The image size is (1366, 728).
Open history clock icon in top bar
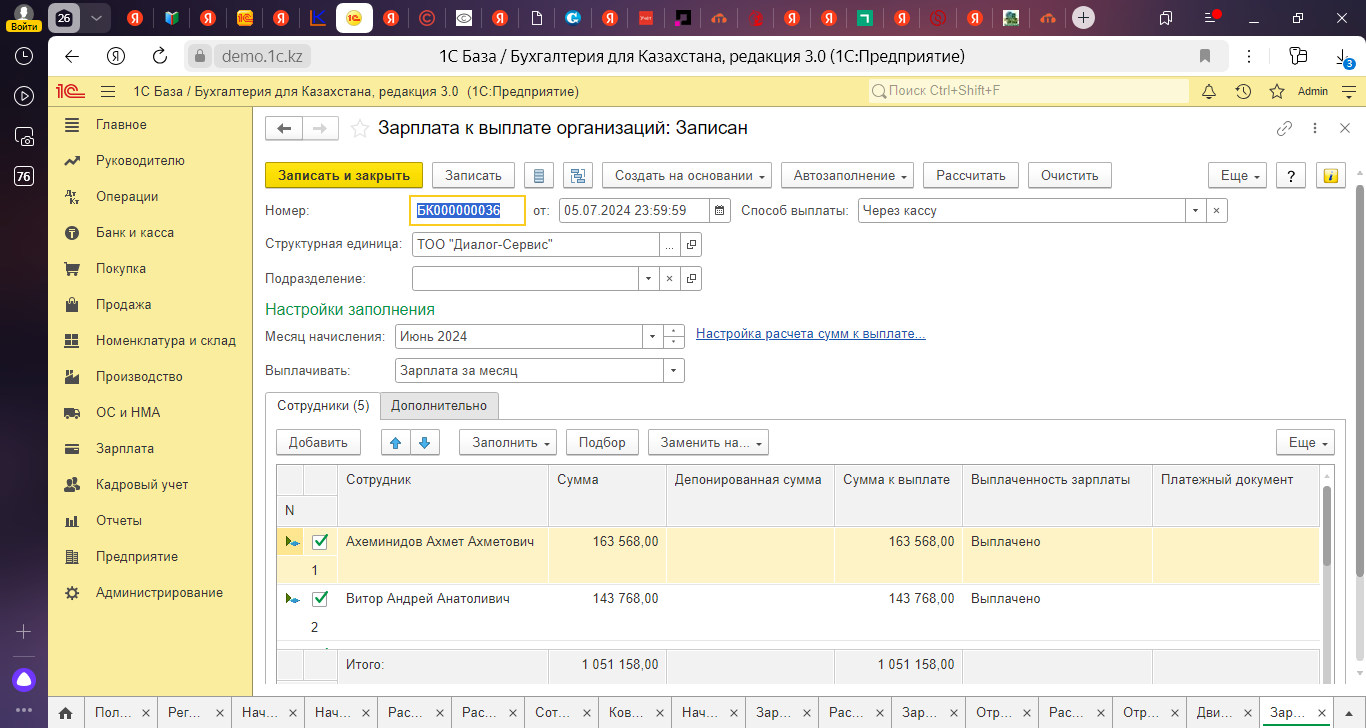pyautogui.click(x=1242, y=91)
